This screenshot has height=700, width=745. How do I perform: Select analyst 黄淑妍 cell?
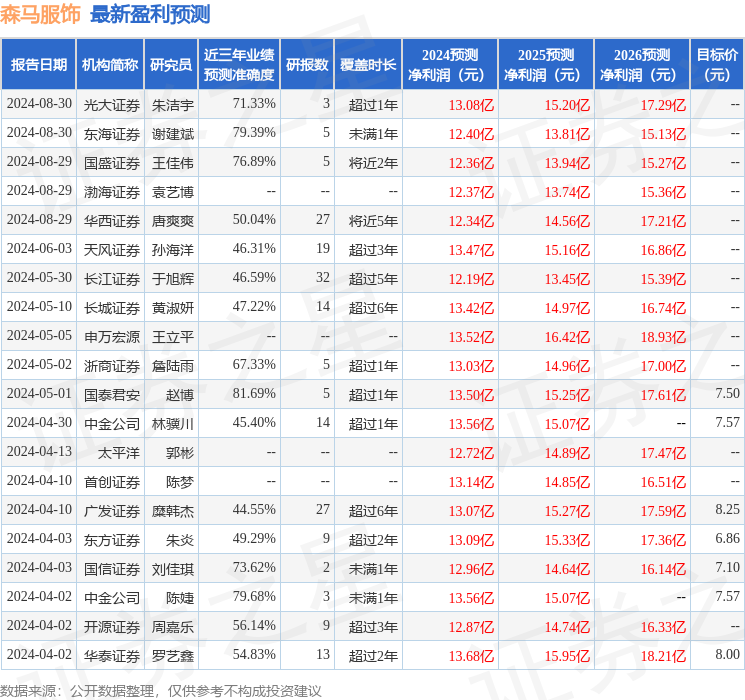172,308
